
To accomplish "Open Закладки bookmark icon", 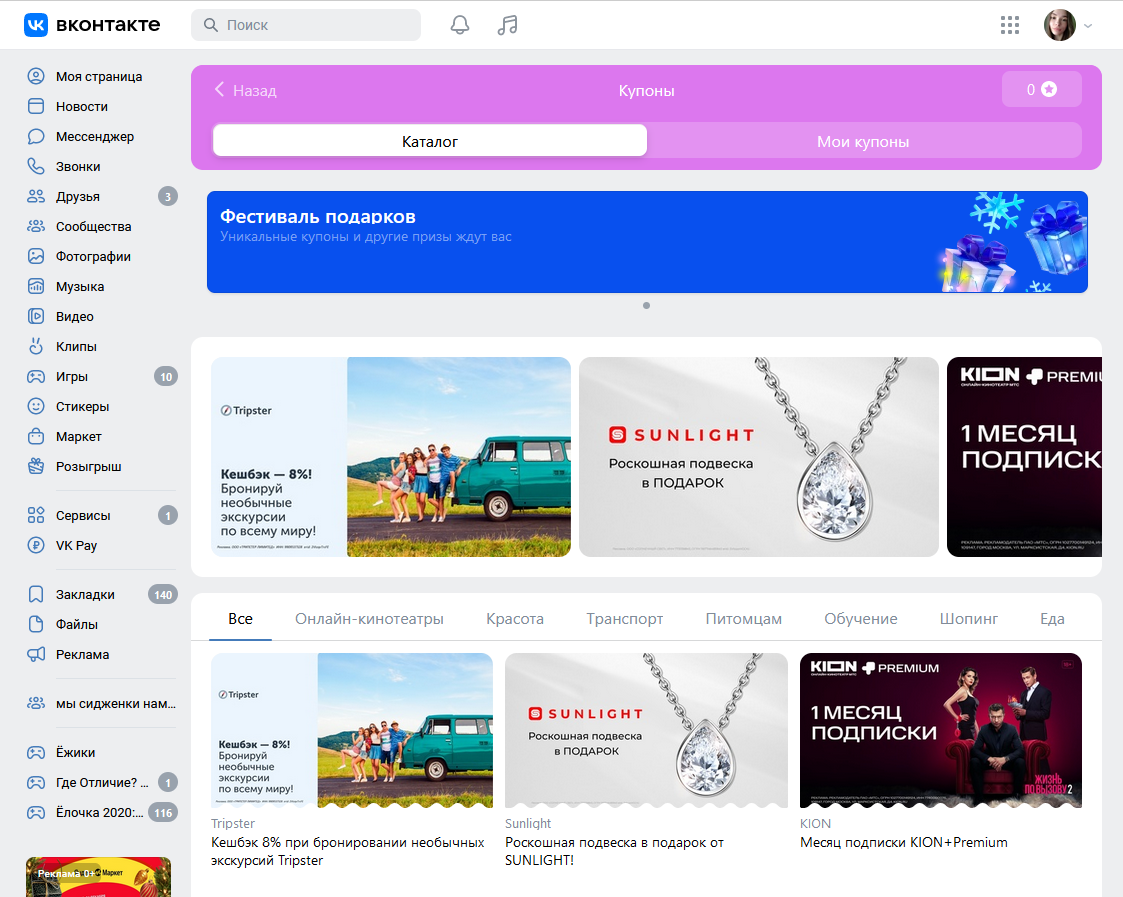I will (x=36, y=595).
